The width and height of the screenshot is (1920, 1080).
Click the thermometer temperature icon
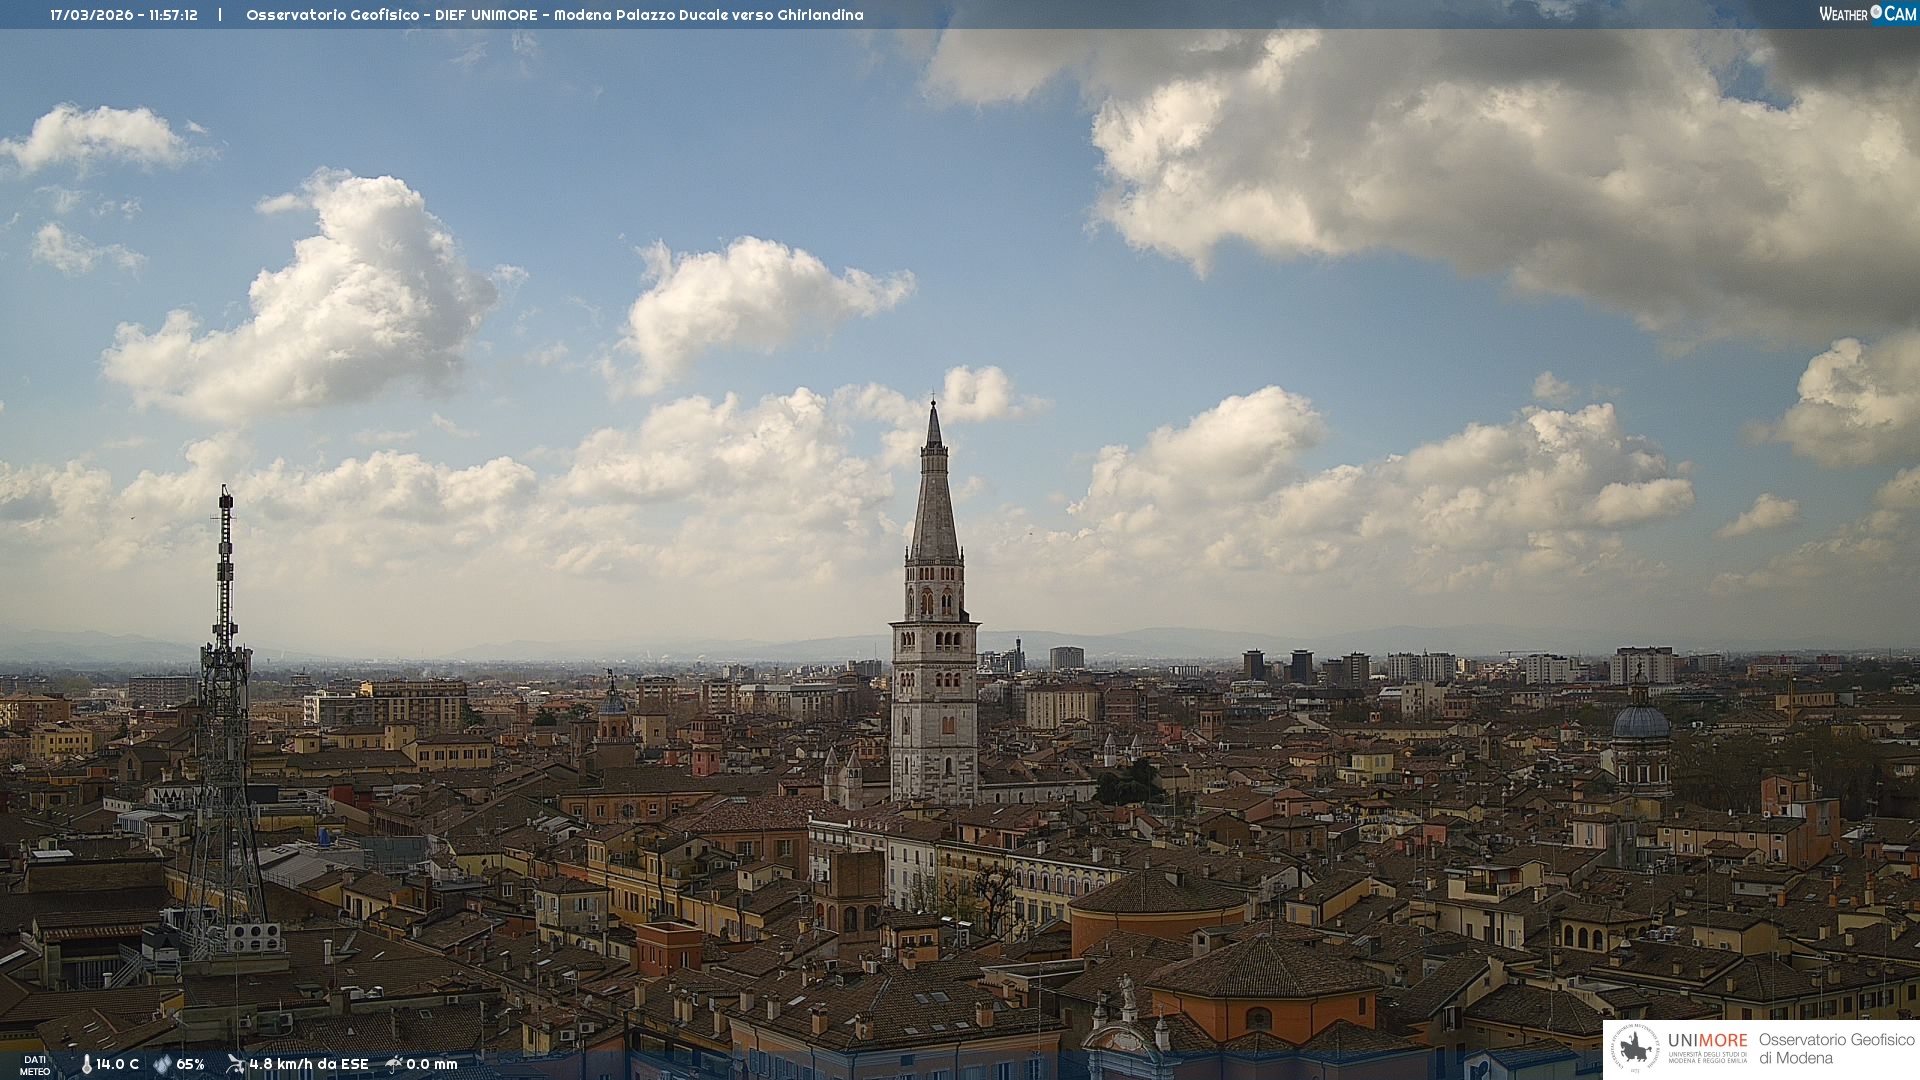tap(87, 1064)
